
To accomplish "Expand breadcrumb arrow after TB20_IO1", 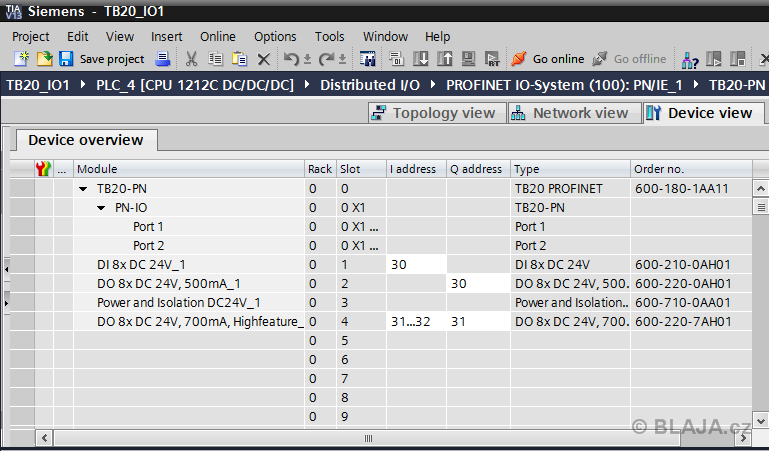I will coord(83,85).
